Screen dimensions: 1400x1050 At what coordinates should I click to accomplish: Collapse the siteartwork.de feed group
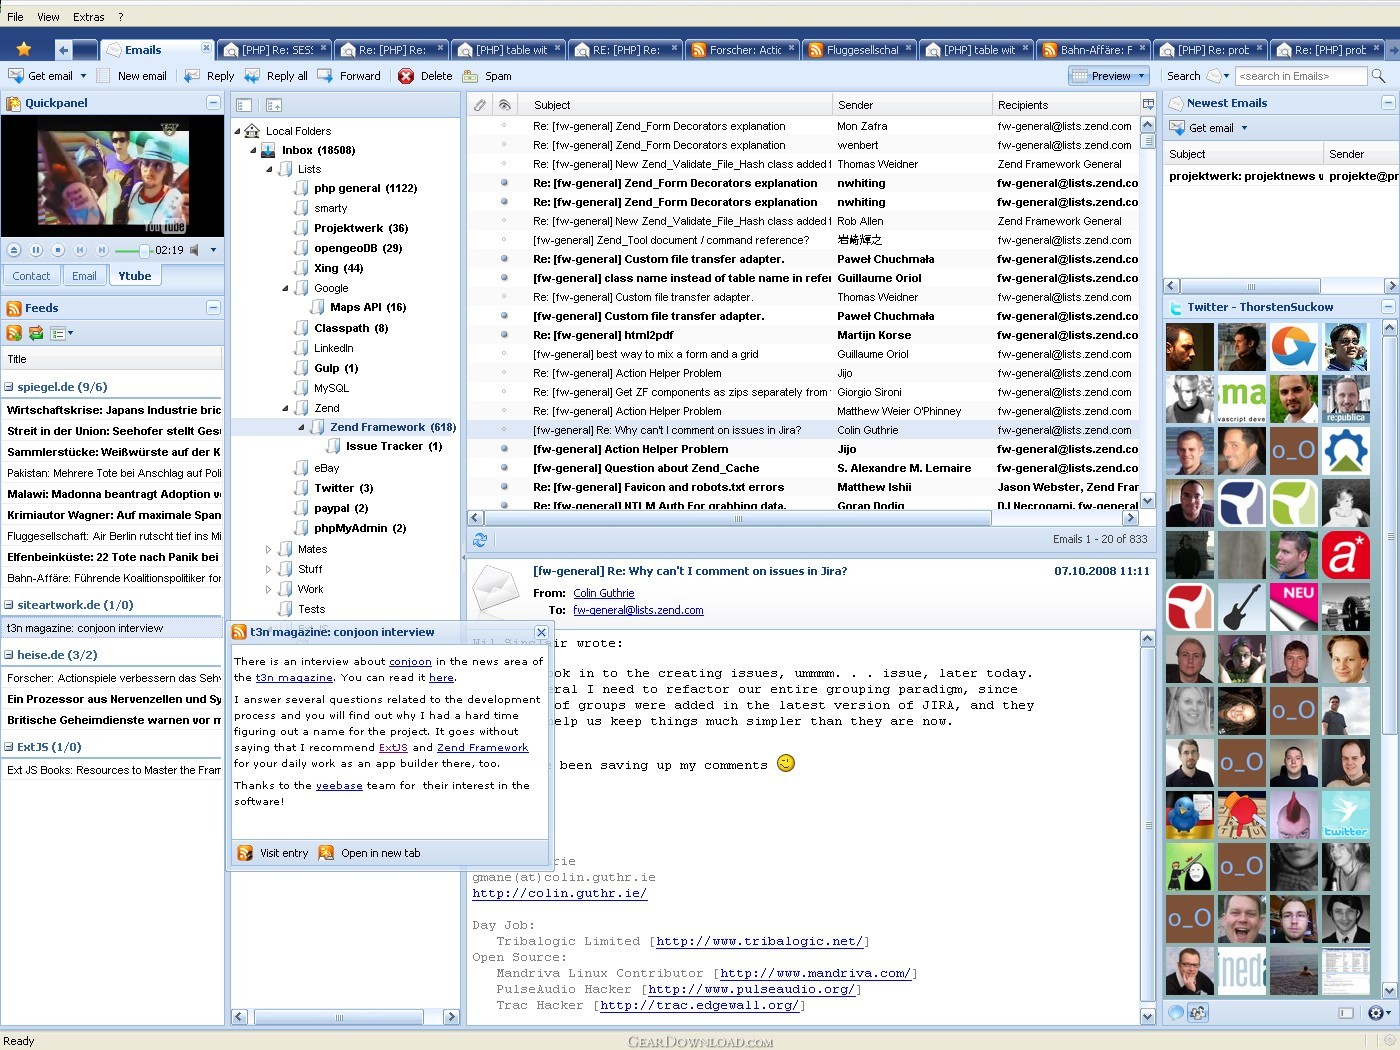coord(9,605)
